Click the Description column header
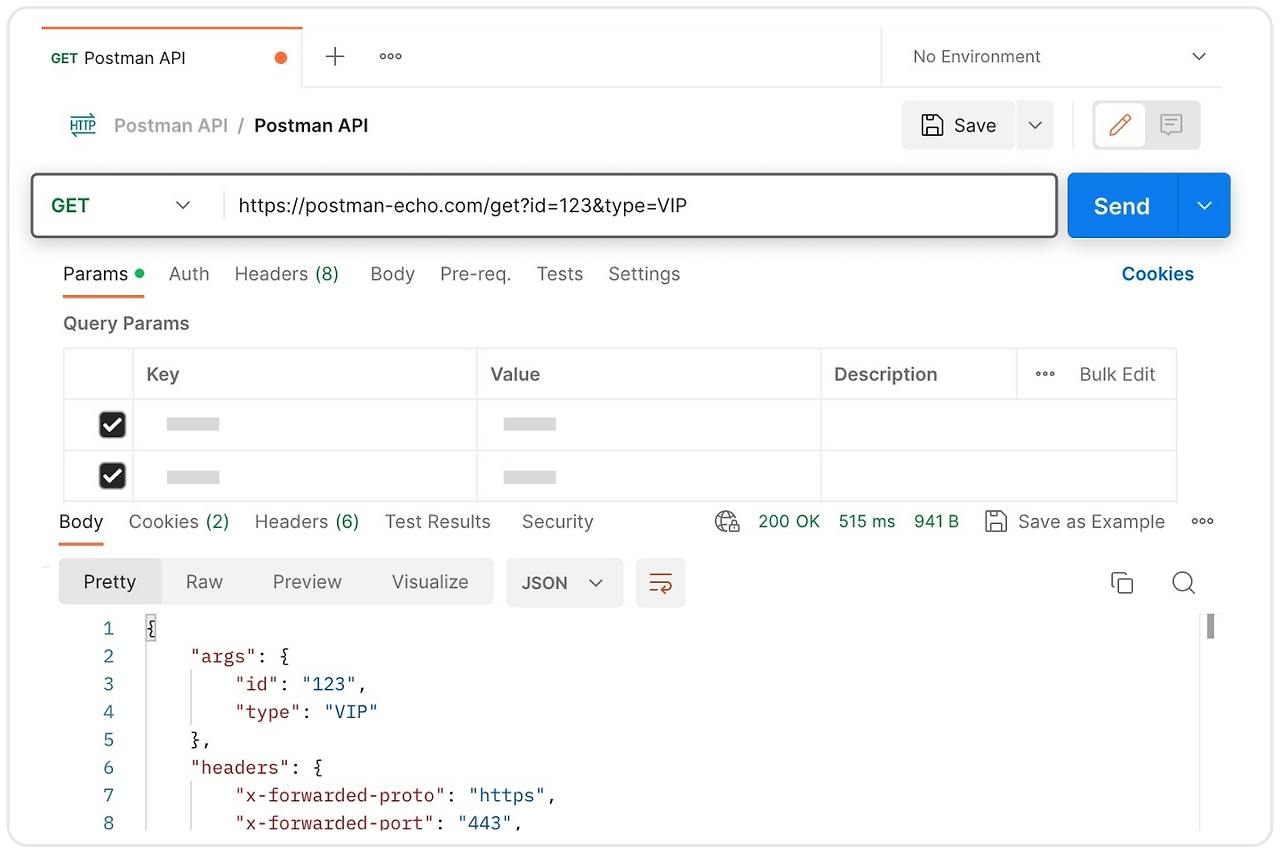Image resolution: width=1280 pixels, height=853 pixels. (886, 374)
